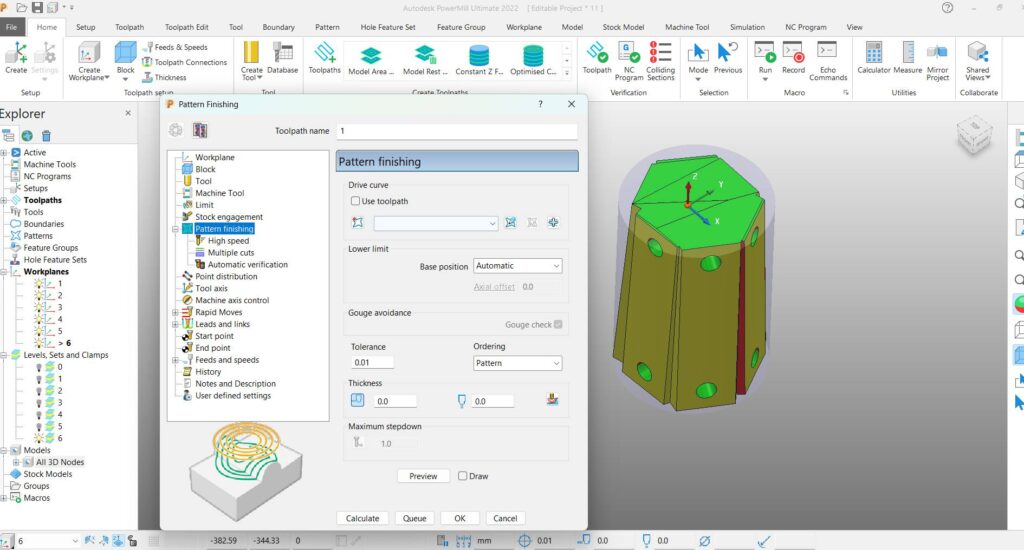Select Constant Z Finishing strategy
The width and height of the screenshot is (1024, 550).
pos(479,61)
